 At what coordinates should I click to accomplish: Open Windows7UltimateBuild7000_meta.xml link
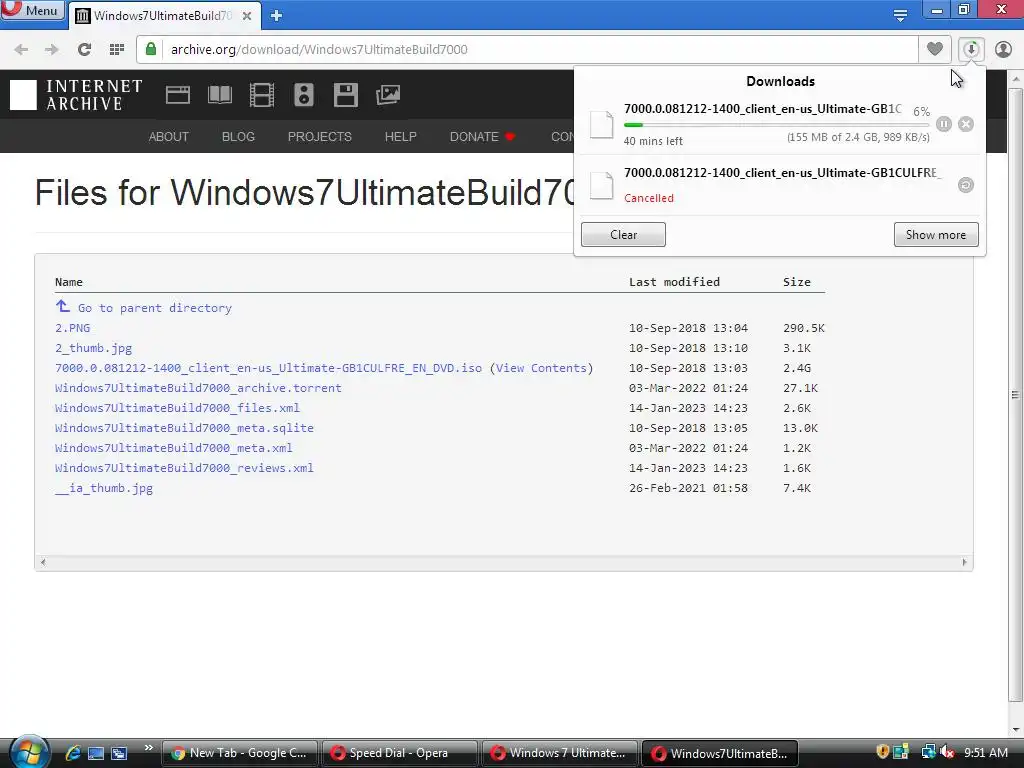pos(174,448)
